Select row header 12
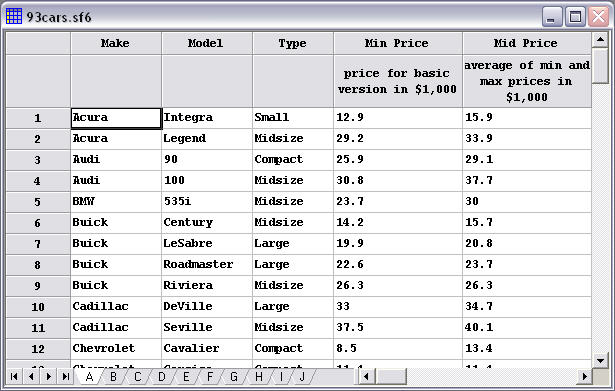Screen dimensions: 615x391 tap(38, 349)
